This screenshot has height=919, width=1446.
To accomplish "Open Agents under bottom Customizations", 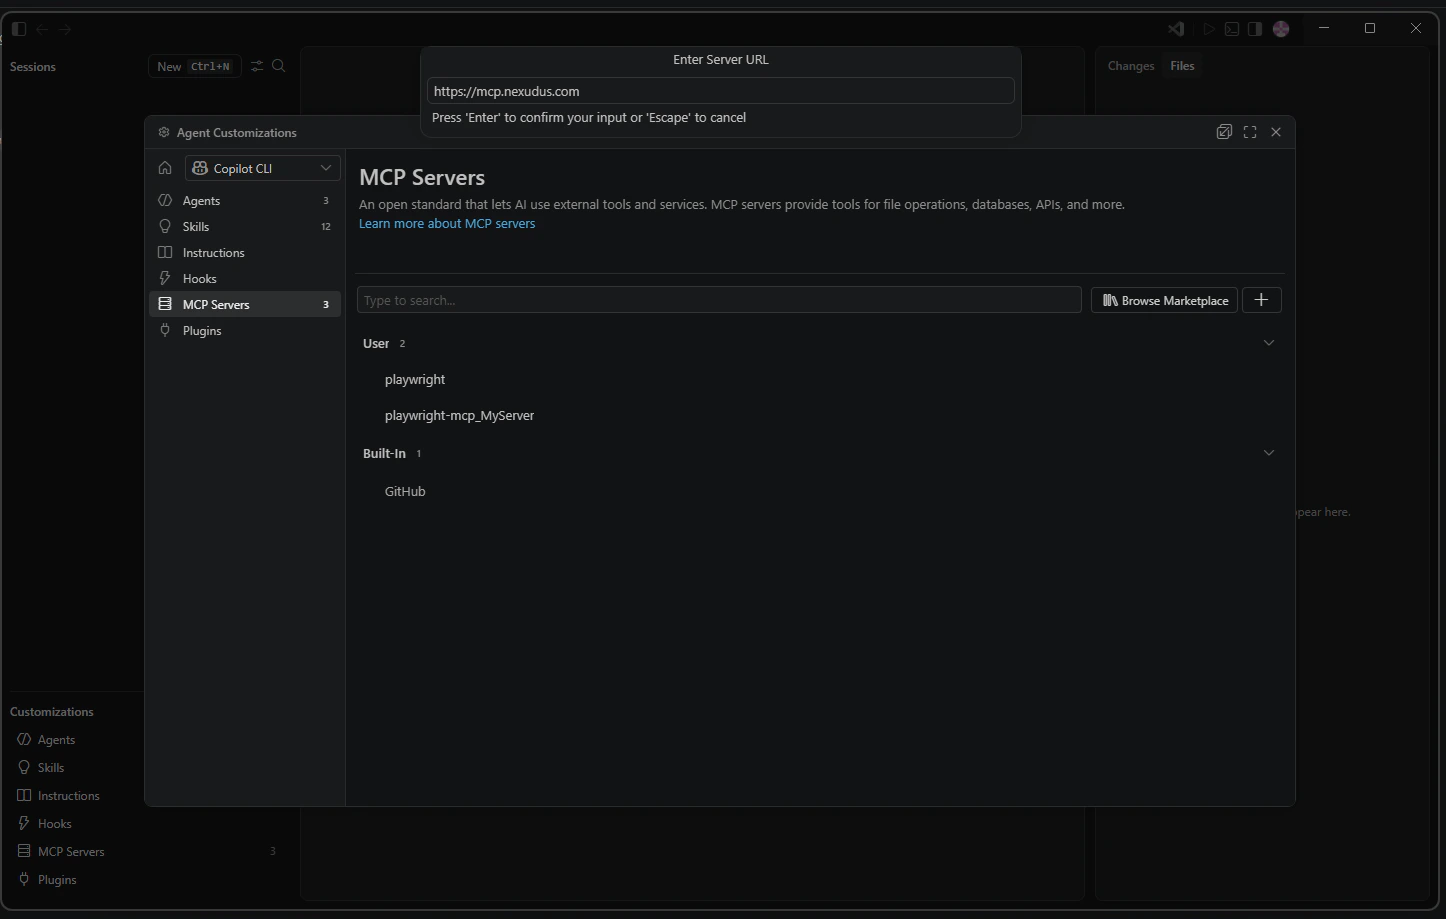I will tap(148, 739).
